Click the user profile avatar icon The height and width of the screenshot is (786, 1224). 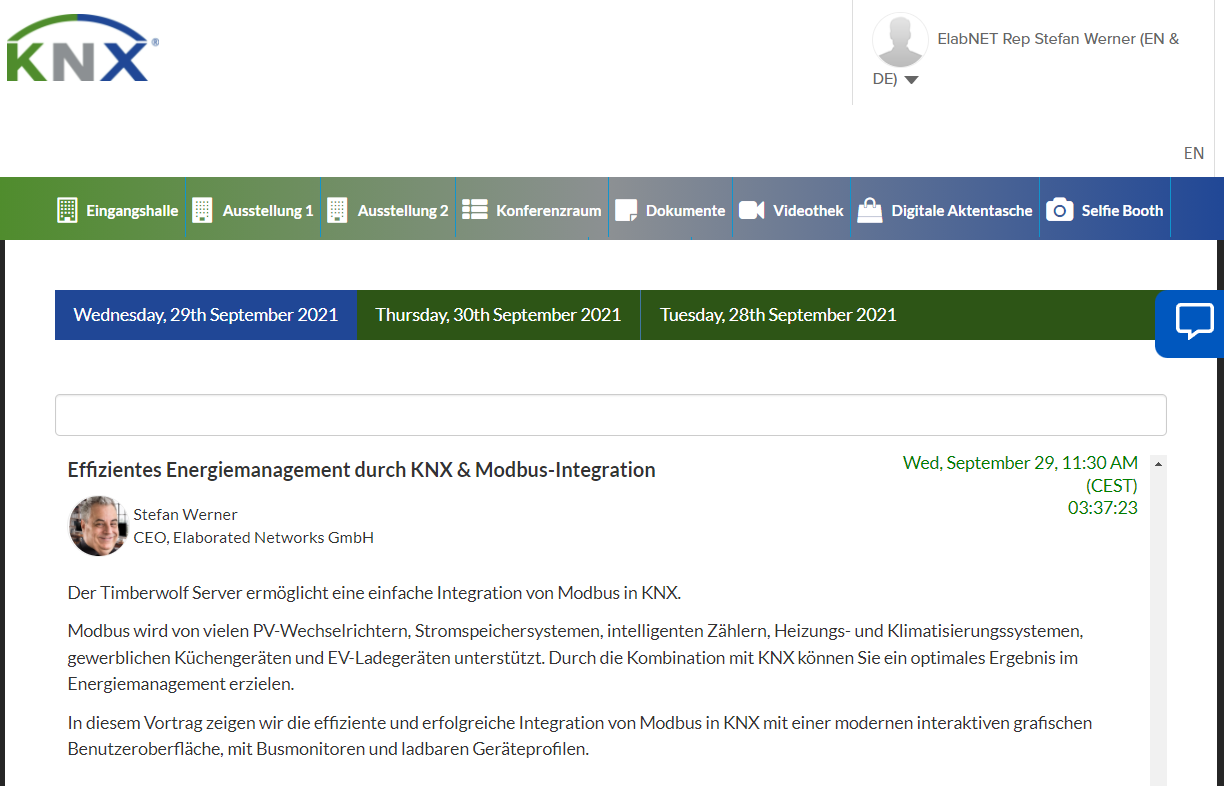900,40
